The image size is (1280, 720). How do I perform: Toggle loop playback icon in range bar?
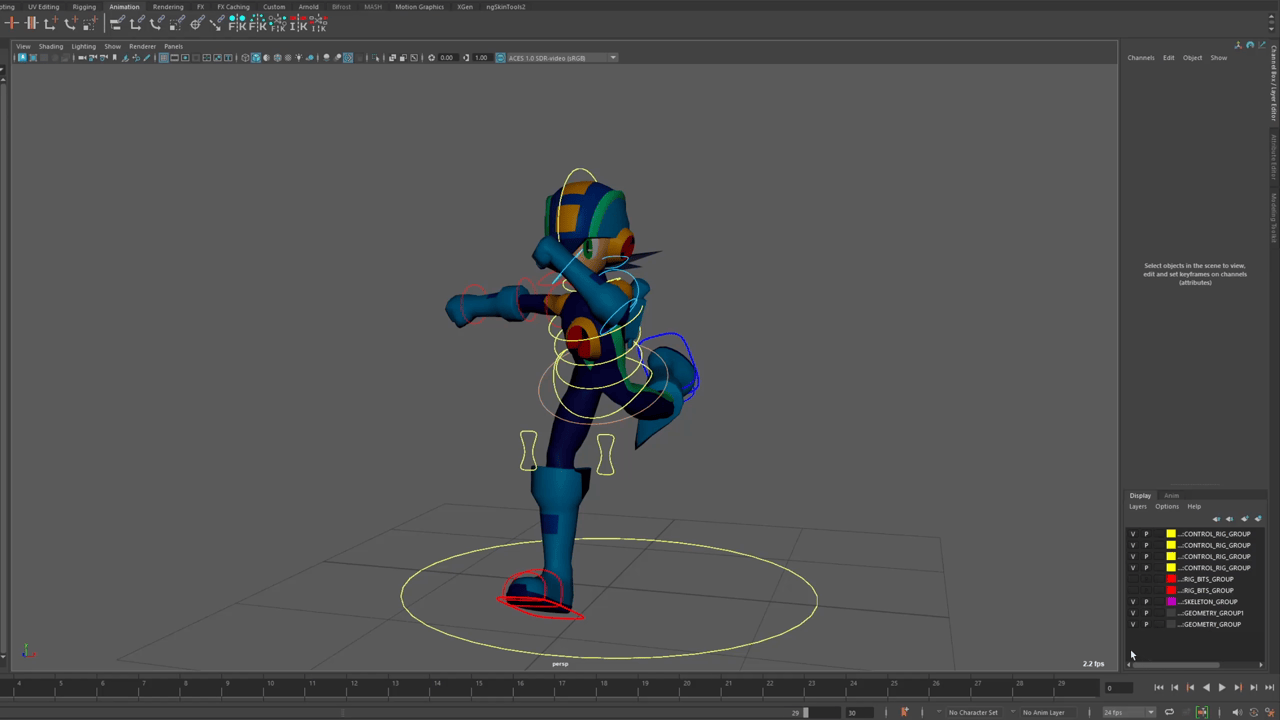[x=1169, y=712]
